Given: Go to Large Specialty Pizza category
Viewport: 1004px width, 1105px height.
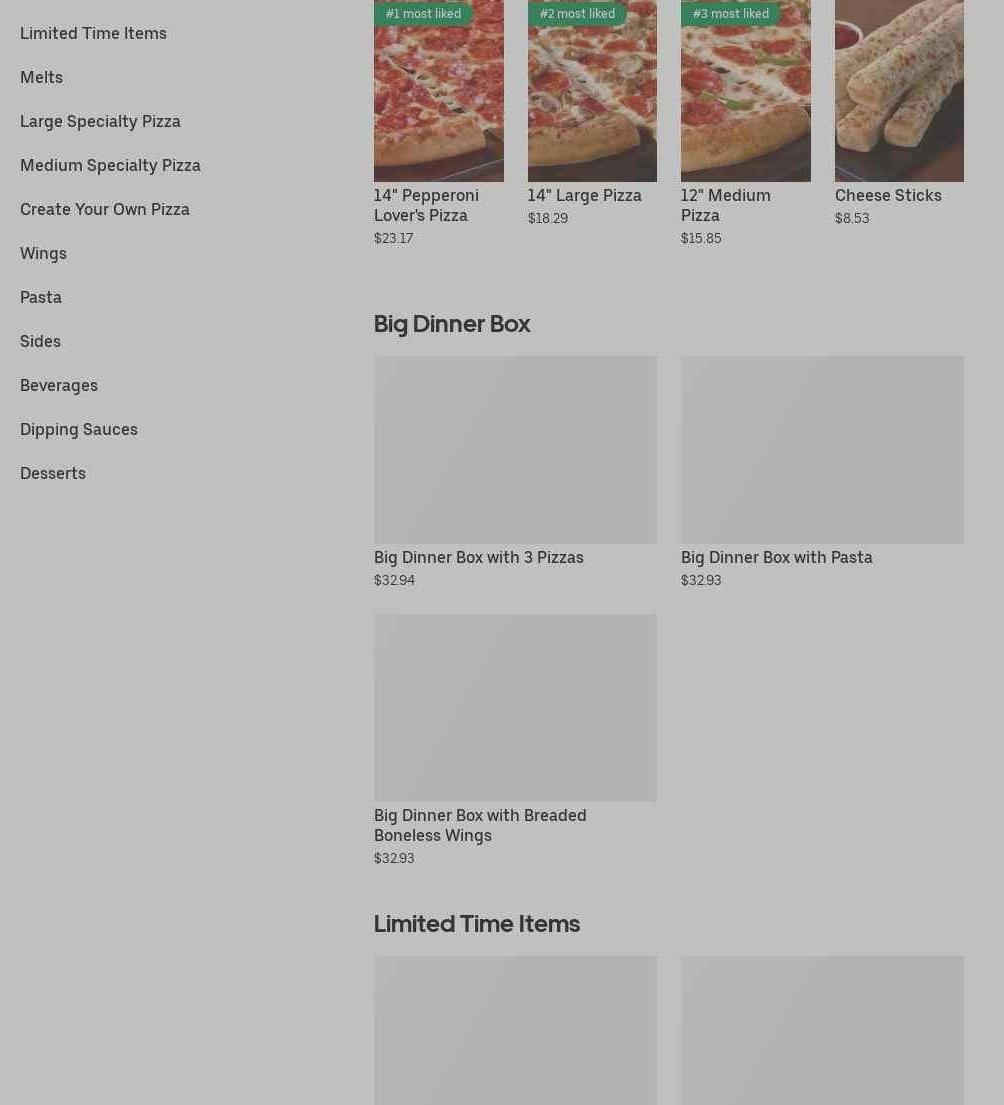Looking at the screenshot, I should [100, 121].
